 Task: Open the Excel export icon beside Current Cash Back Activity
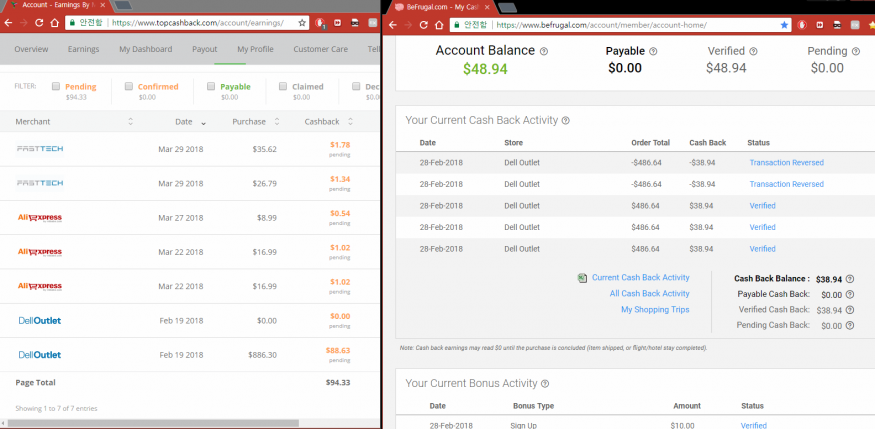click(x=582, y=277)
